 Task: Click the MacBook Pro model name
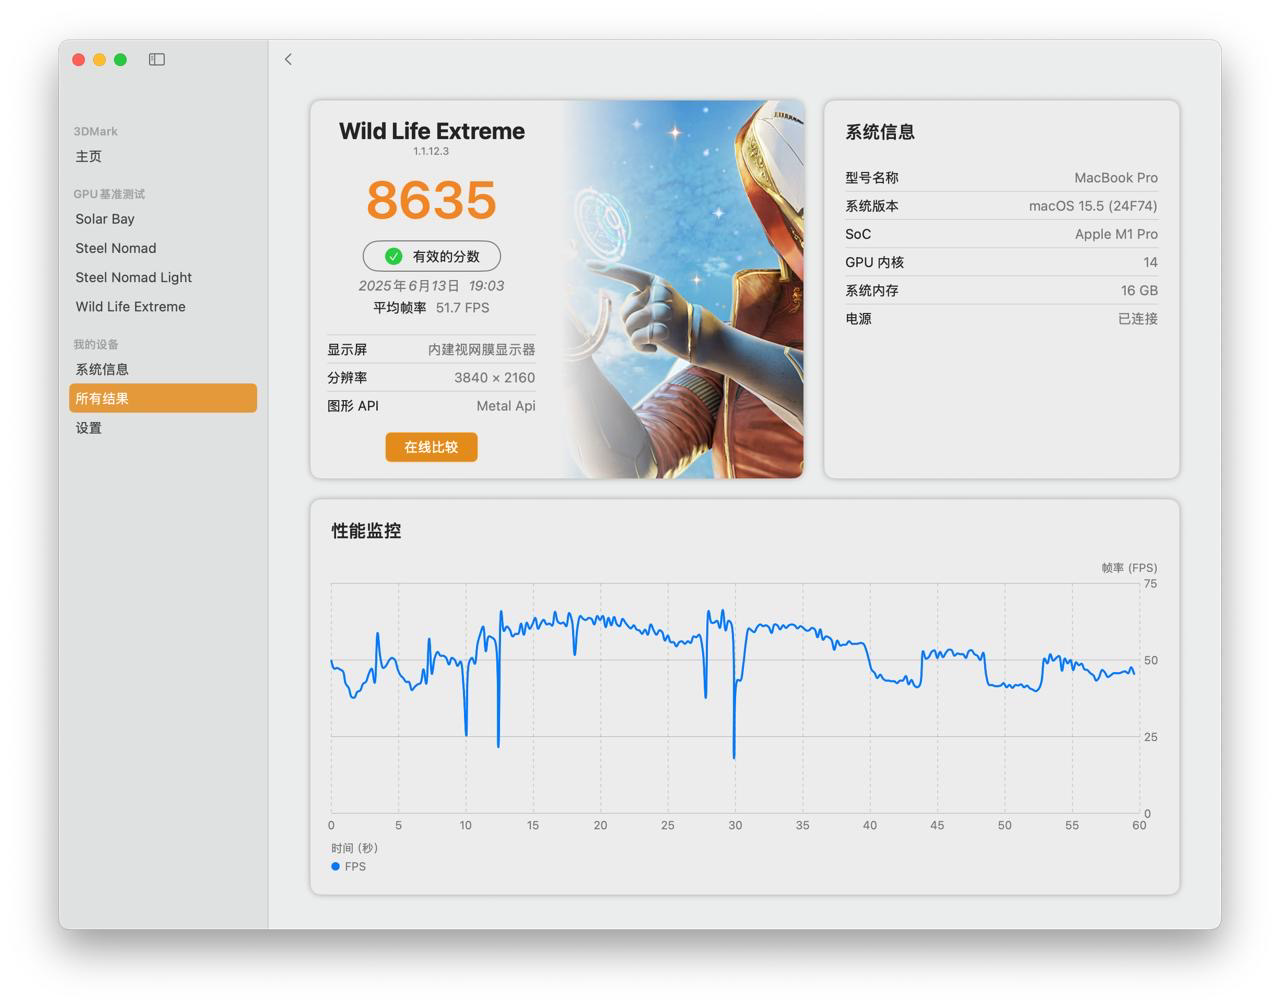coord(1116,178)
